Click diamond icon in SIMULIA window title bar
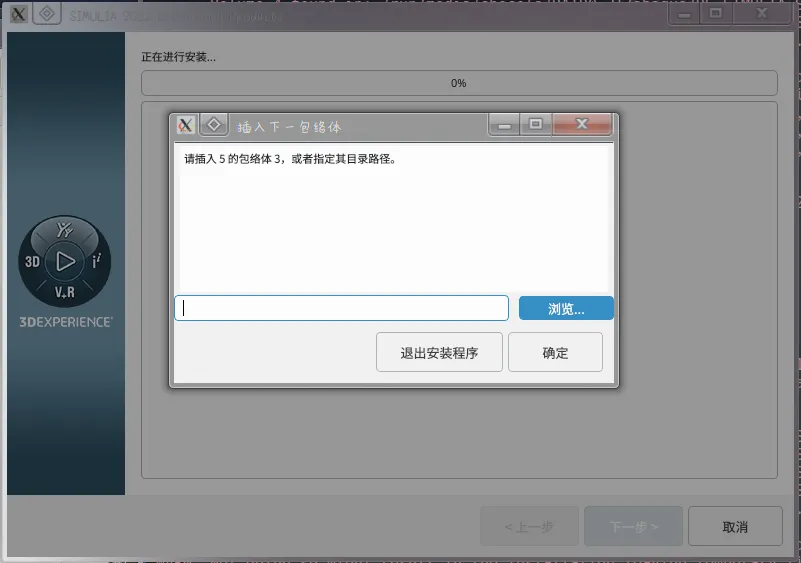The height and width of the screenshot is (563, 801). pyautogui.click(x=47, y=15)
